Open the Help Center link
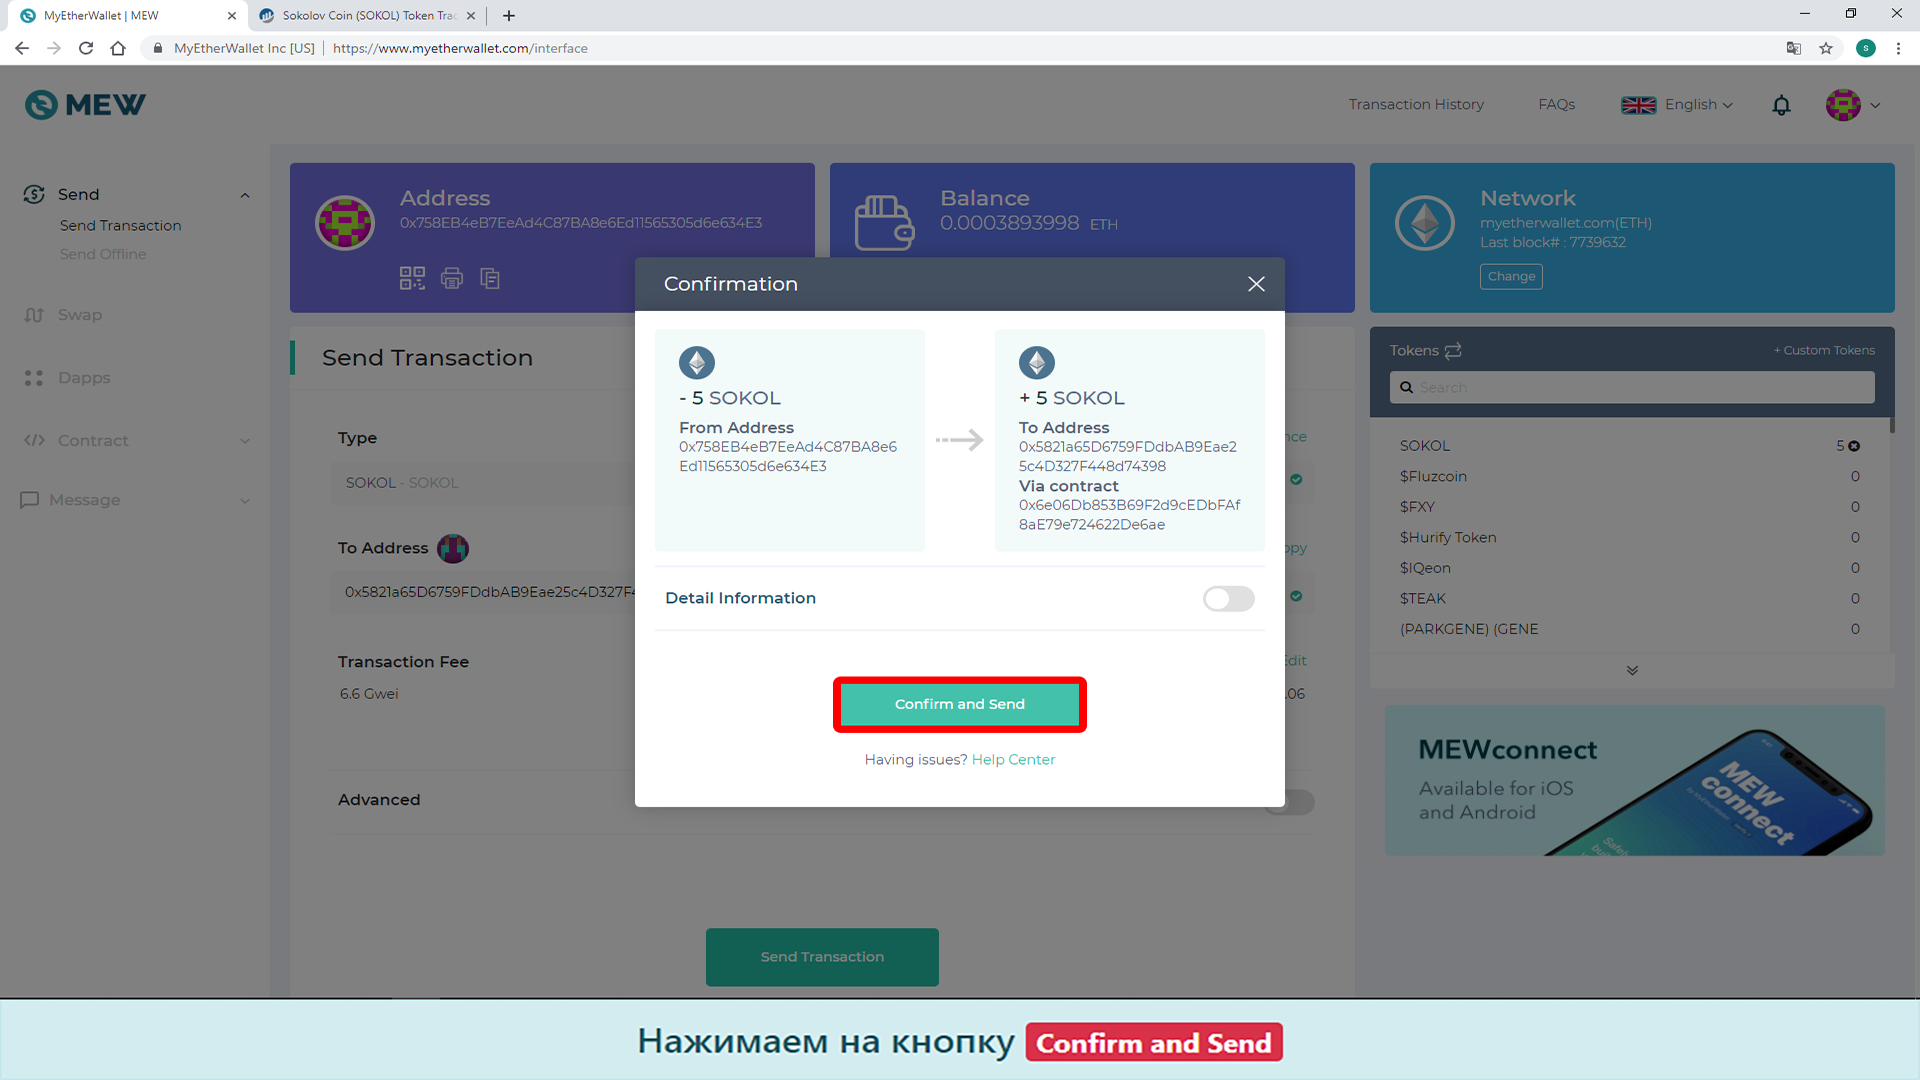 coord(1013,760)
